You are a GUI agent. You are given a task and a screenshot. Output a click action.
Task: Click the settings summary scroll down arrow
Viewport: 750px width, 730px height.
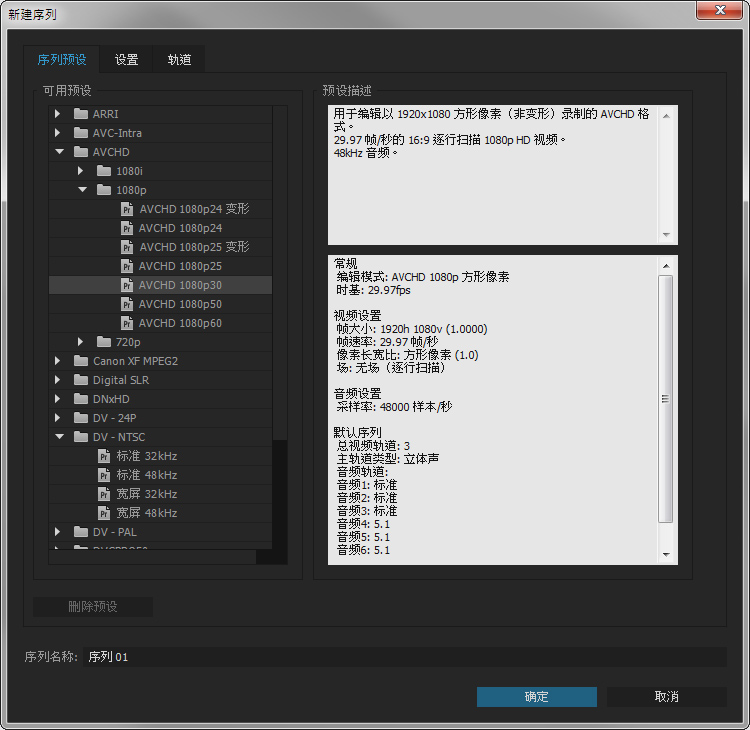click(x=666, y=554)
